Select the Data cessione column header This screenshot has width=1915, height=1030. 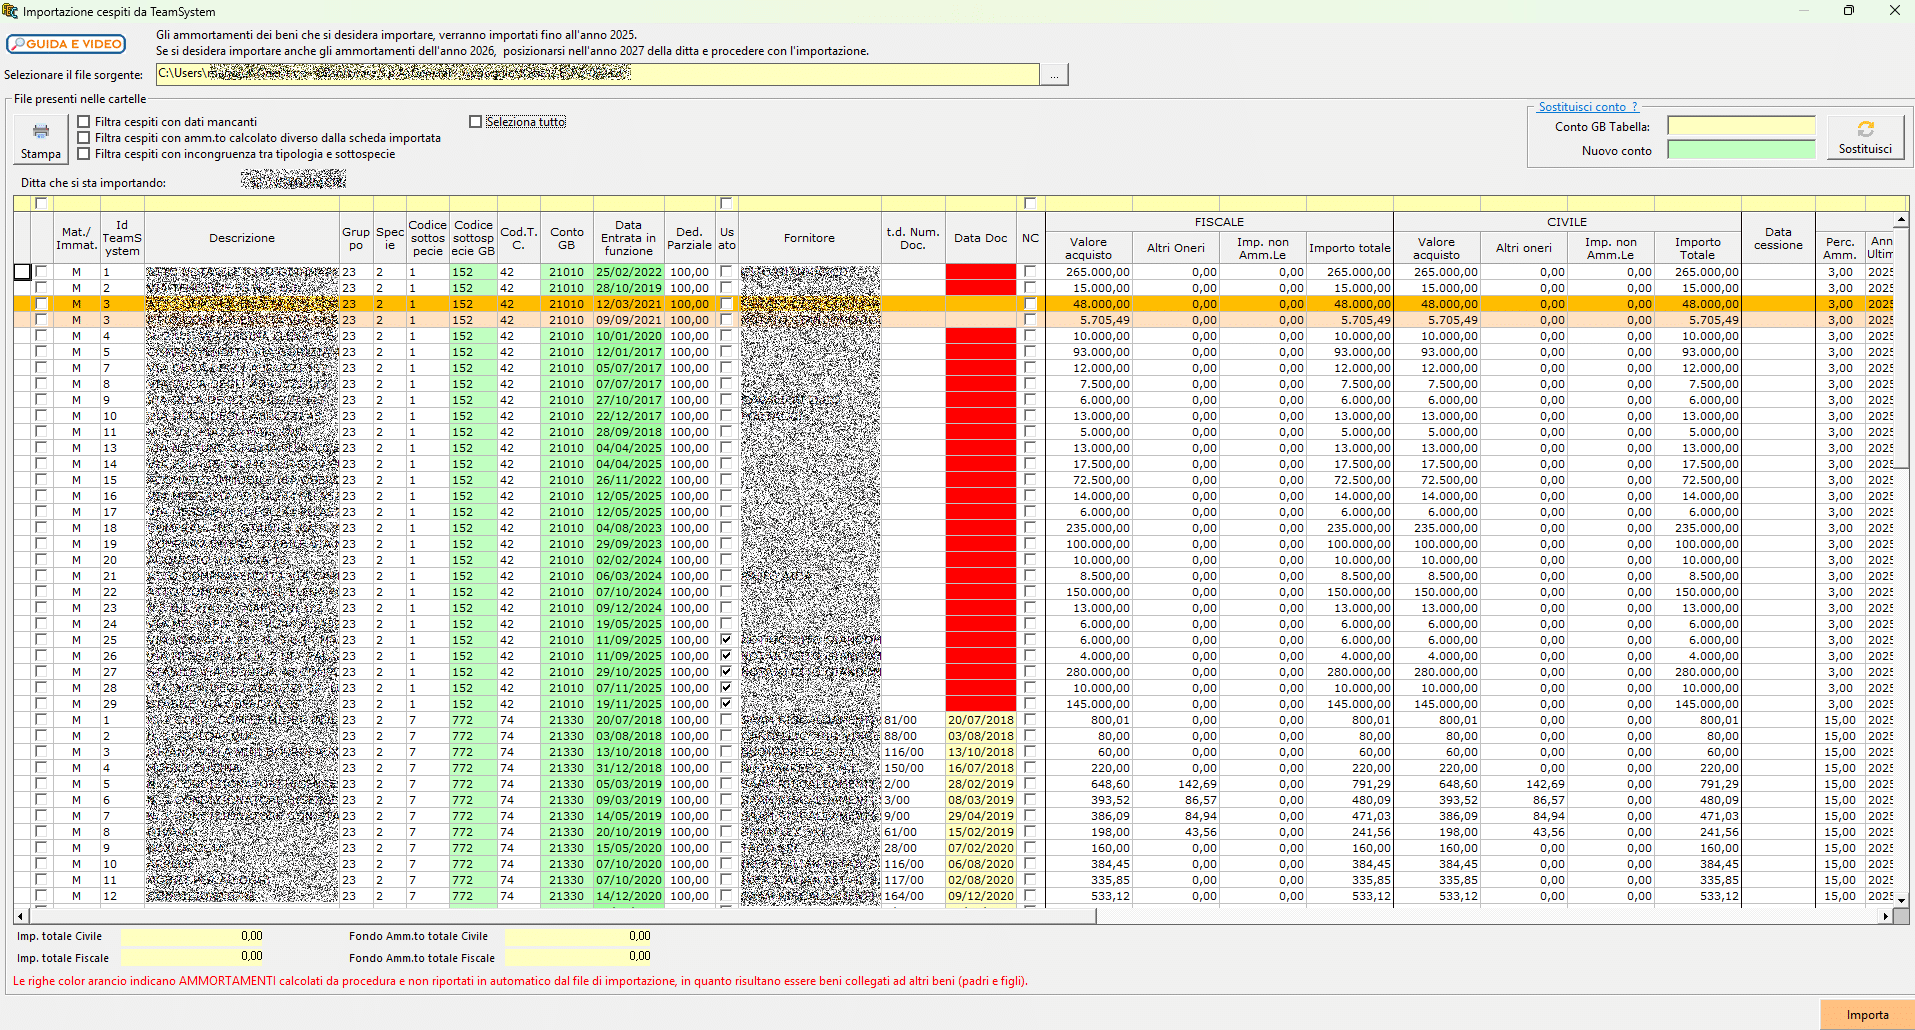tap(1778, 238)
